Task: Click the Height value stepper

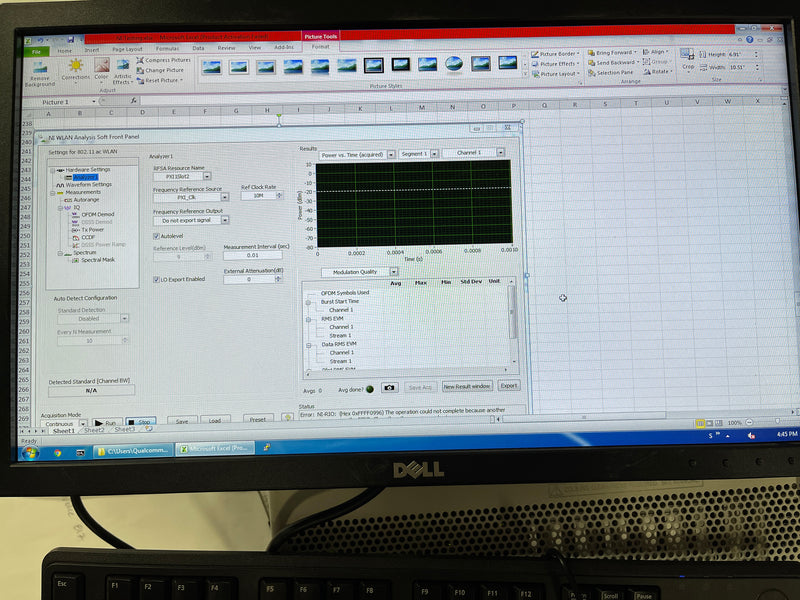Action: point(756,54)
